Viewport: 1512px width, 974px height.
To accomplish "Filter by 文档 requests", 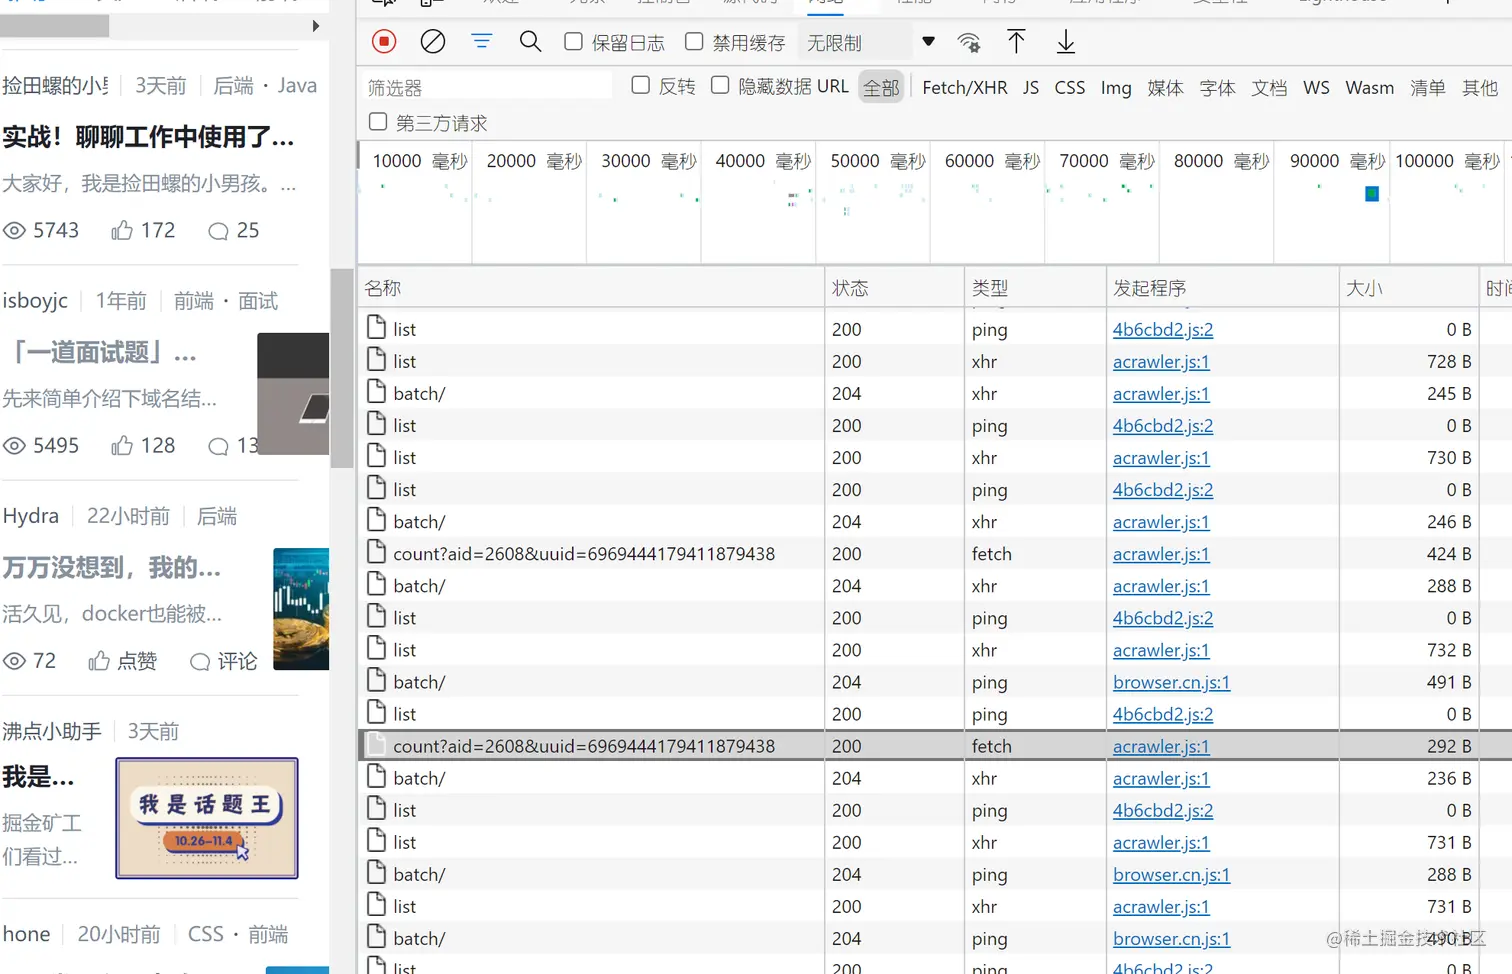I will tap(1269, 87).
